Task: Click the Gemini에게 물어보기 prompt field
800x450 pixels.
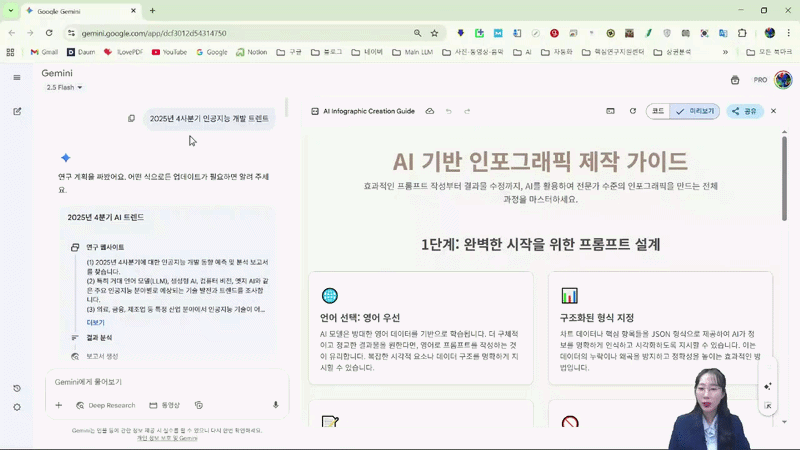Action: coord(160,382)
